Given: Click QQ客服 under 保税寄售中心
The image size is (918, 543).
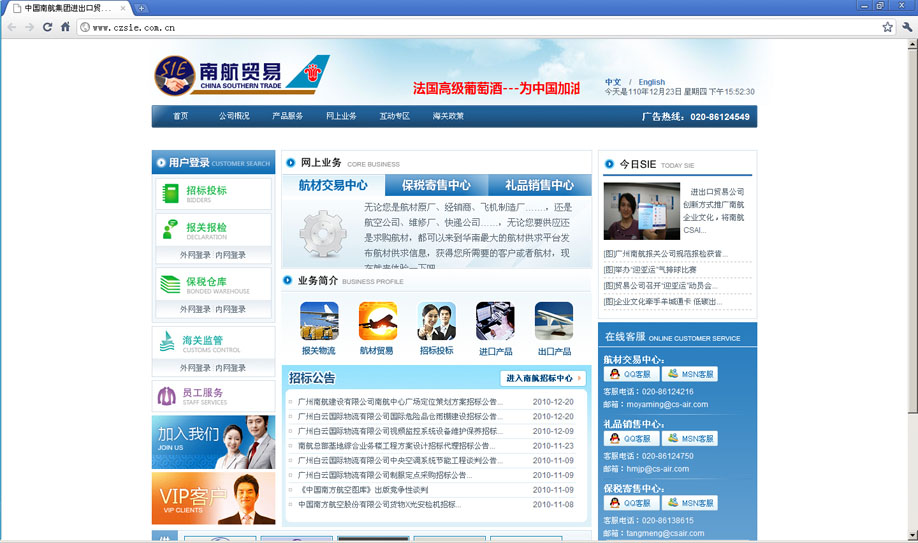Looking at the screenshot, I should point(631,503).
